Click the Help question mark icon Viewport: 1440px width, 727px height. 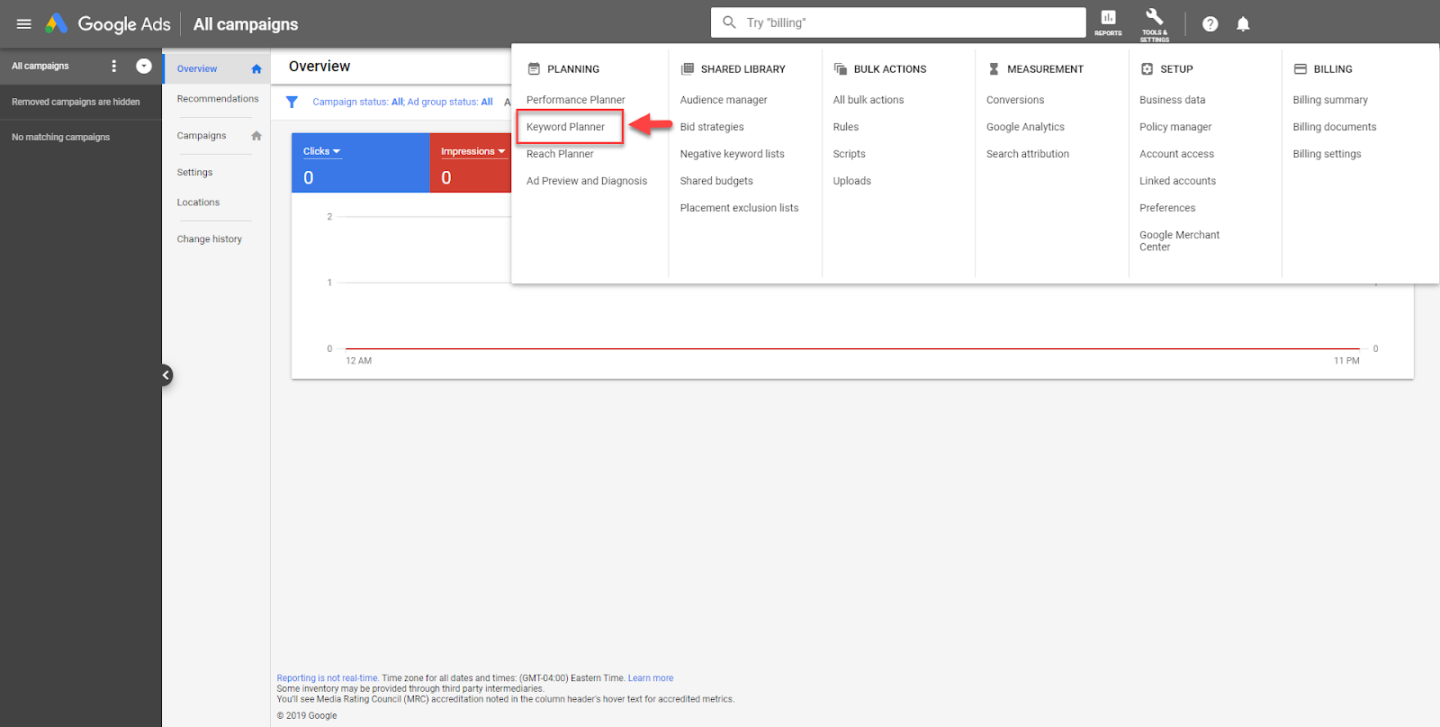click(x=1210, y=24)
